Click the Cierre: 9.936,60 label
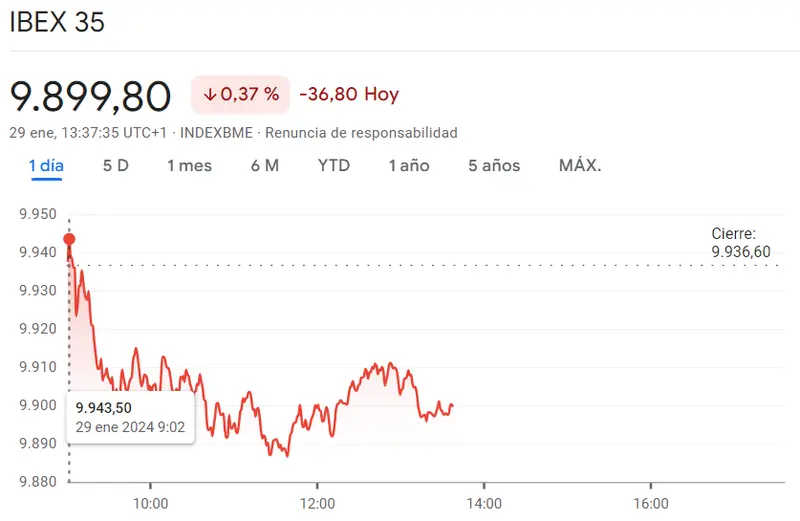 (741, 243)
